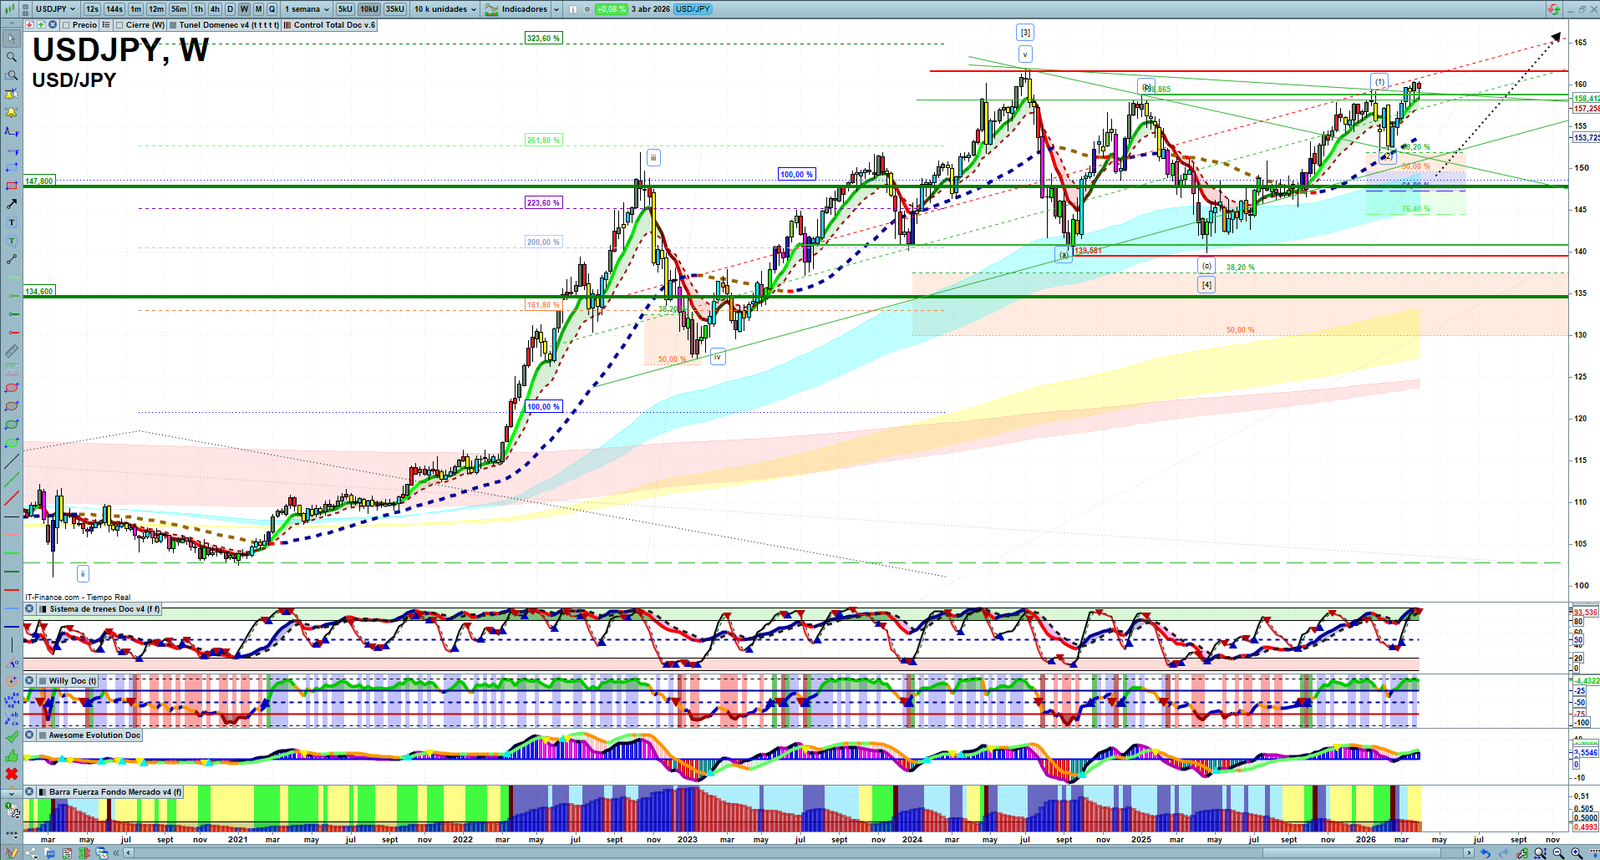Select the magnifier zoom tool
The image size is (1600, 860).
click(11, 57)
